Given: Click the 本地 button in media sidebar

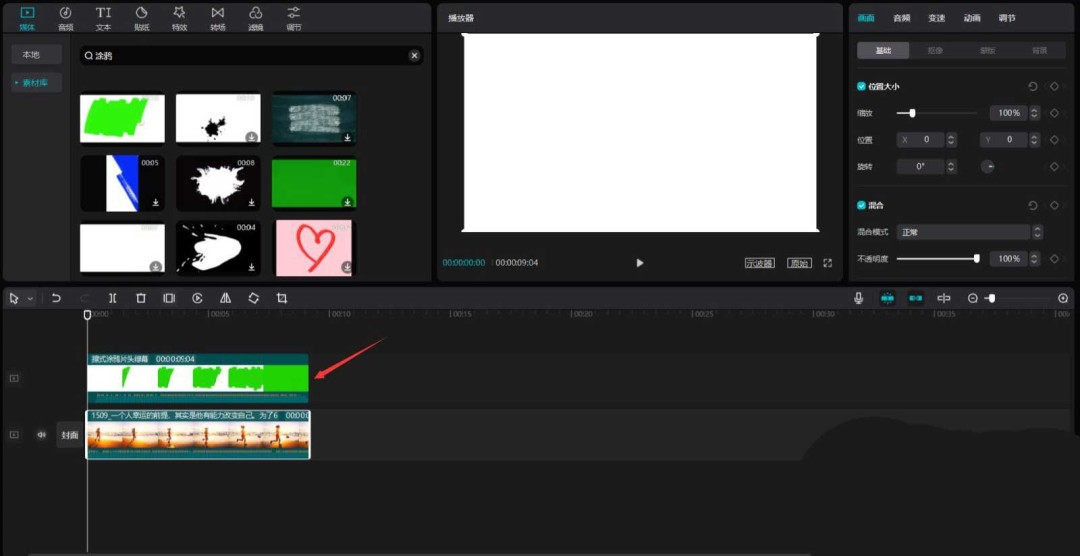Looking at the screenshot, I should coord(31,54).
